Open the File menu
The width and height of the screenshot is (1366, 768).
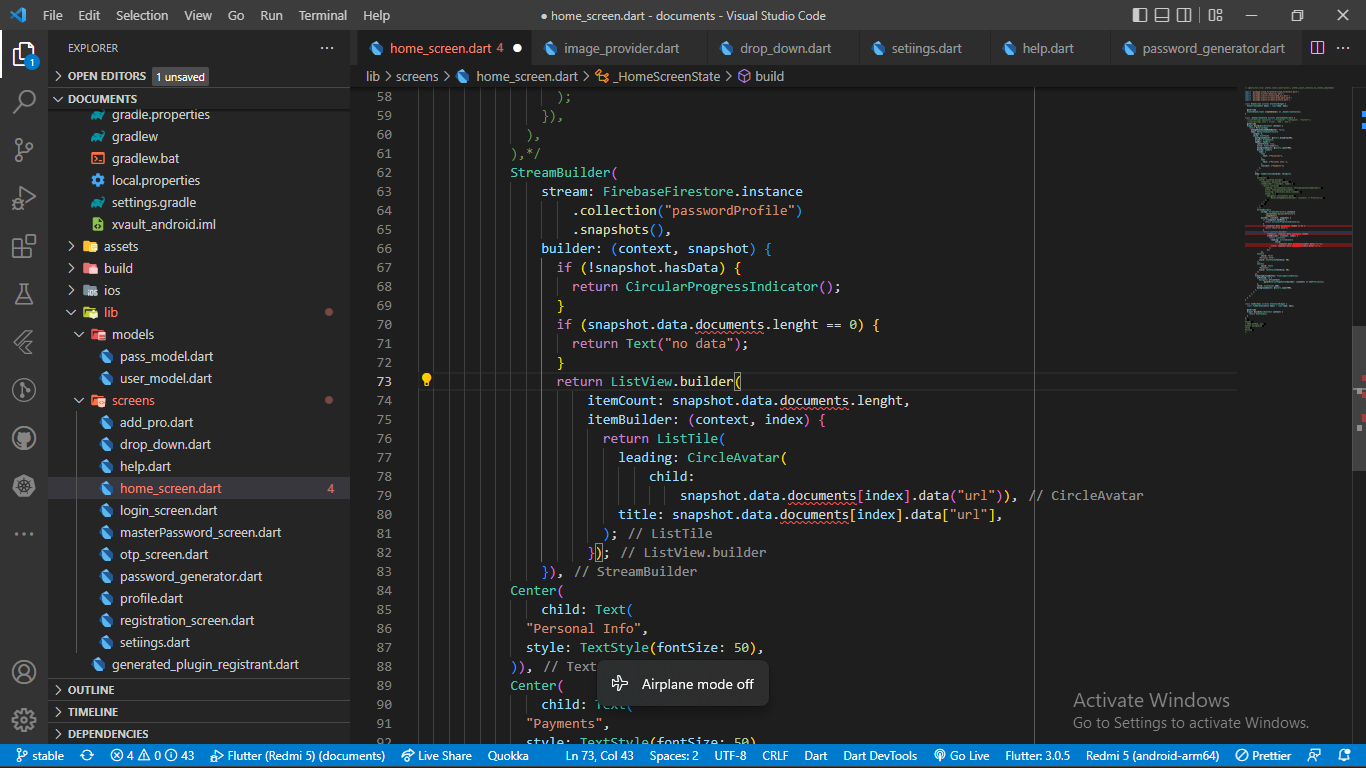(53, 15)
